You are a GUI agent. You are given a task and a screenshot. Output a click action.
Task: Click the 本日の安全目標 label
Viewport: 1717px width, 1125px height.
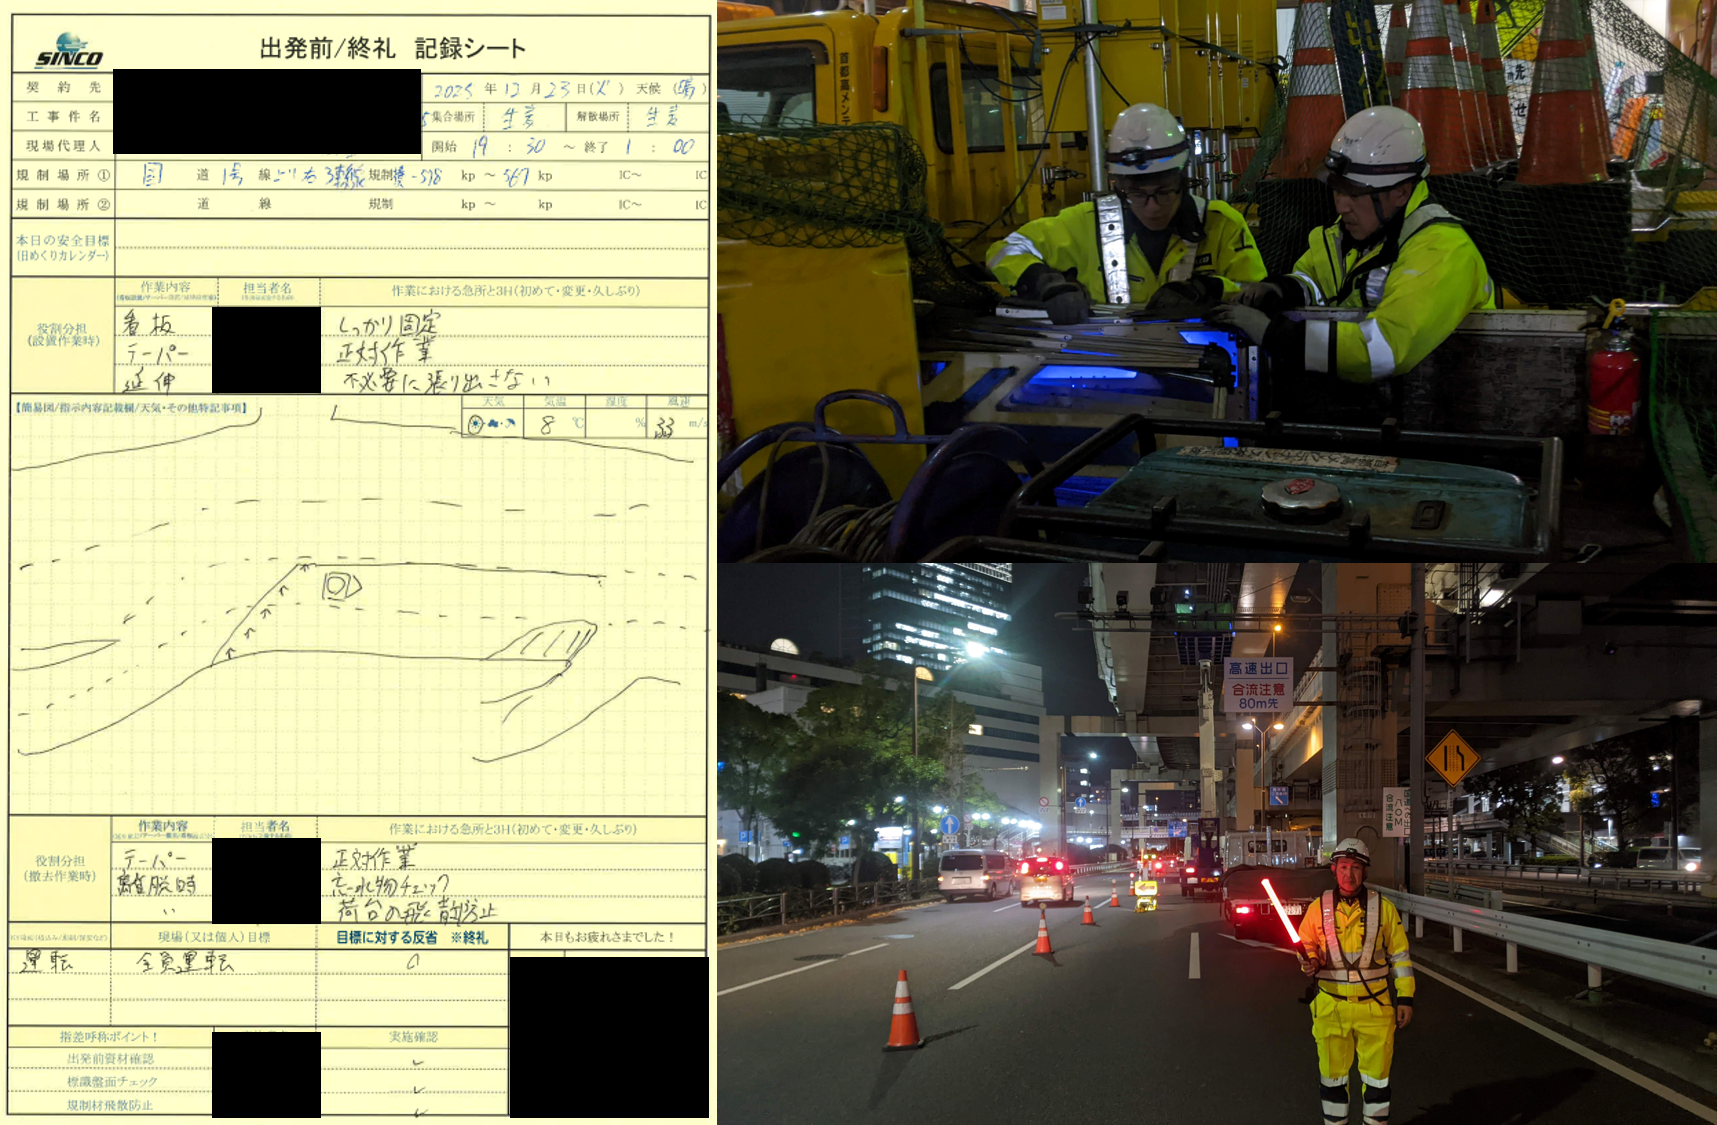[62, 247]
